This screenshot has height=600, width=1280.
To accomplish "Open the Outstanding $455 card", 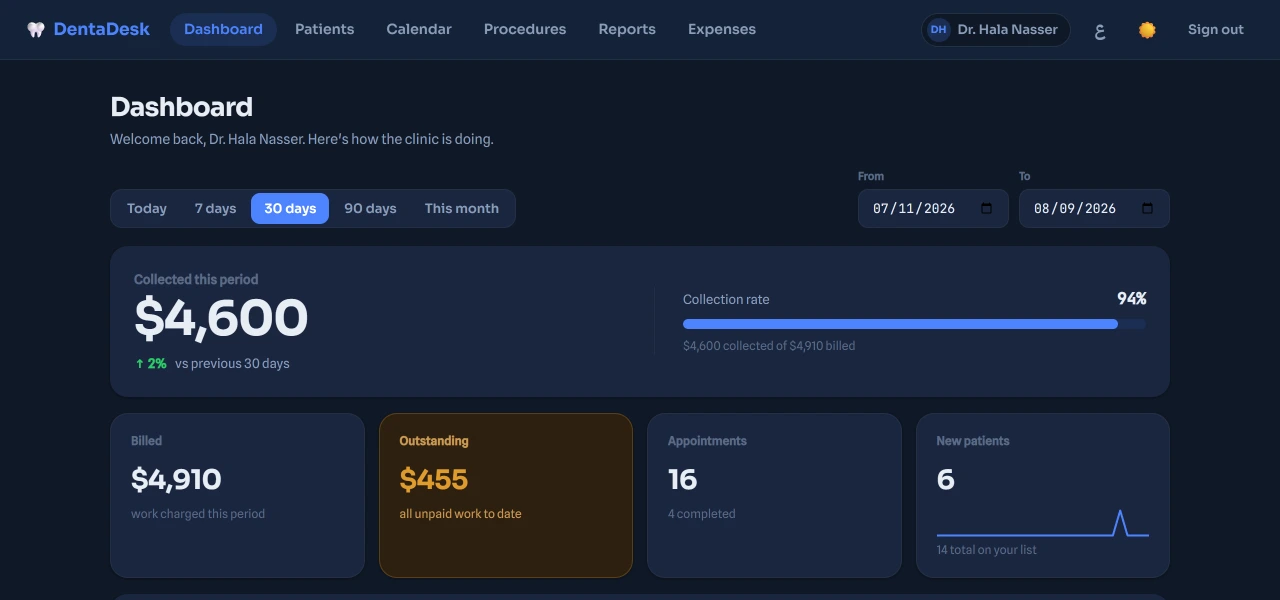I will pyautogui.click(x=506, y=496).
